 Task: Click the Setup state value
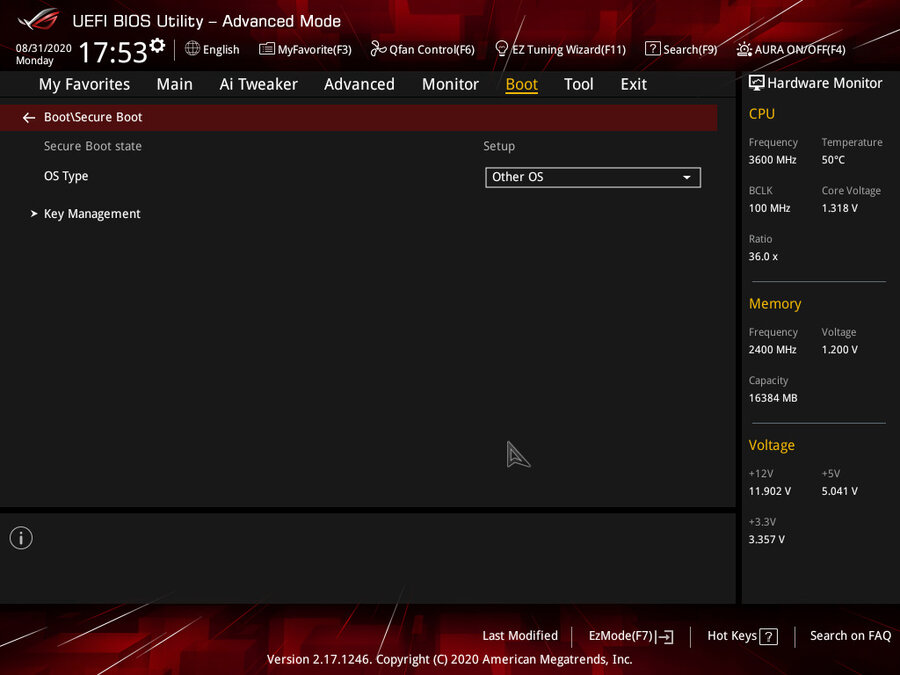click(499, 146)
